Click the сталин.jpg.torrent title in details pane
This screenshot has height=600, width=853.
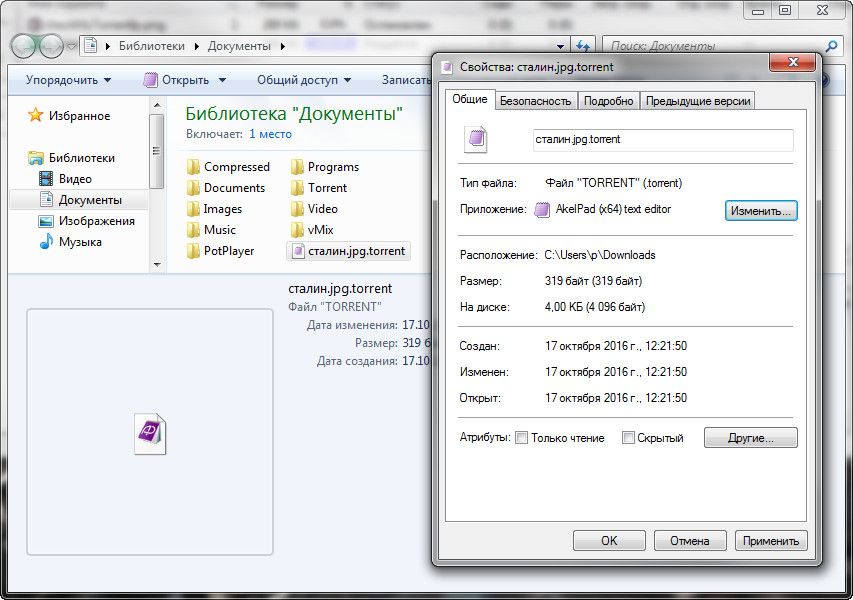click(340, 288)
